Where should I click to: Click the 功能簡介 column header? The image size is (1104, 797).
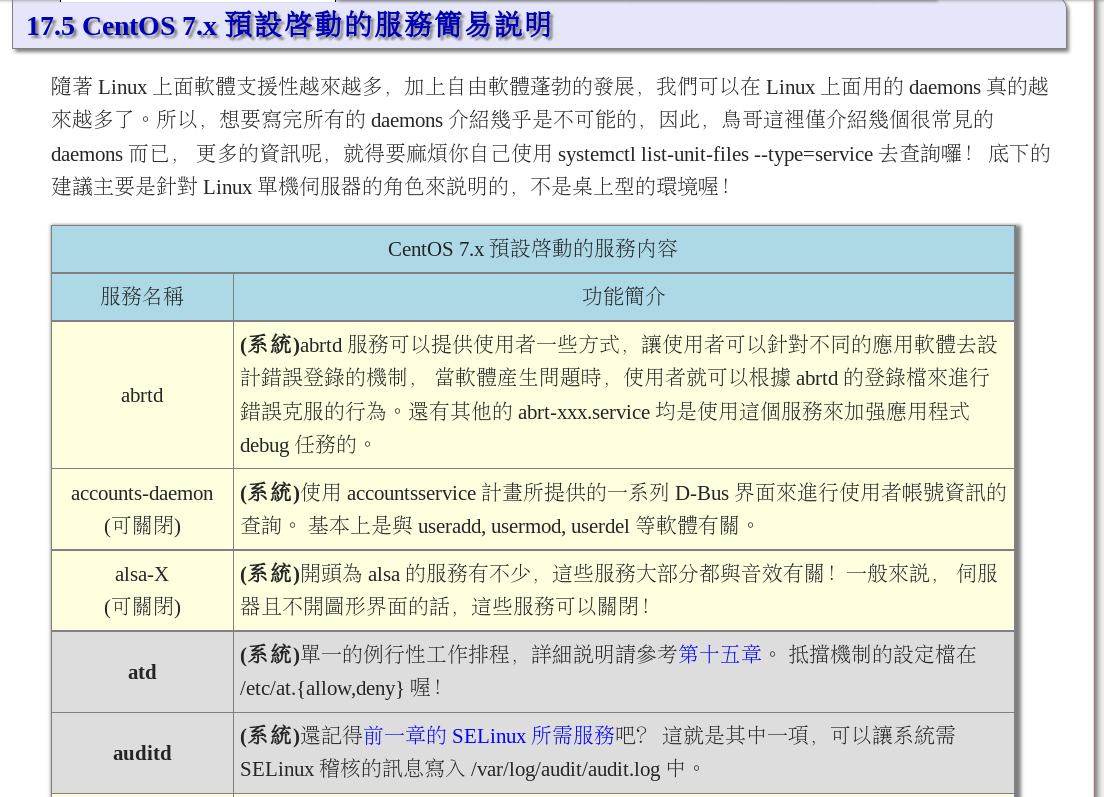click(x=624, y=296)
